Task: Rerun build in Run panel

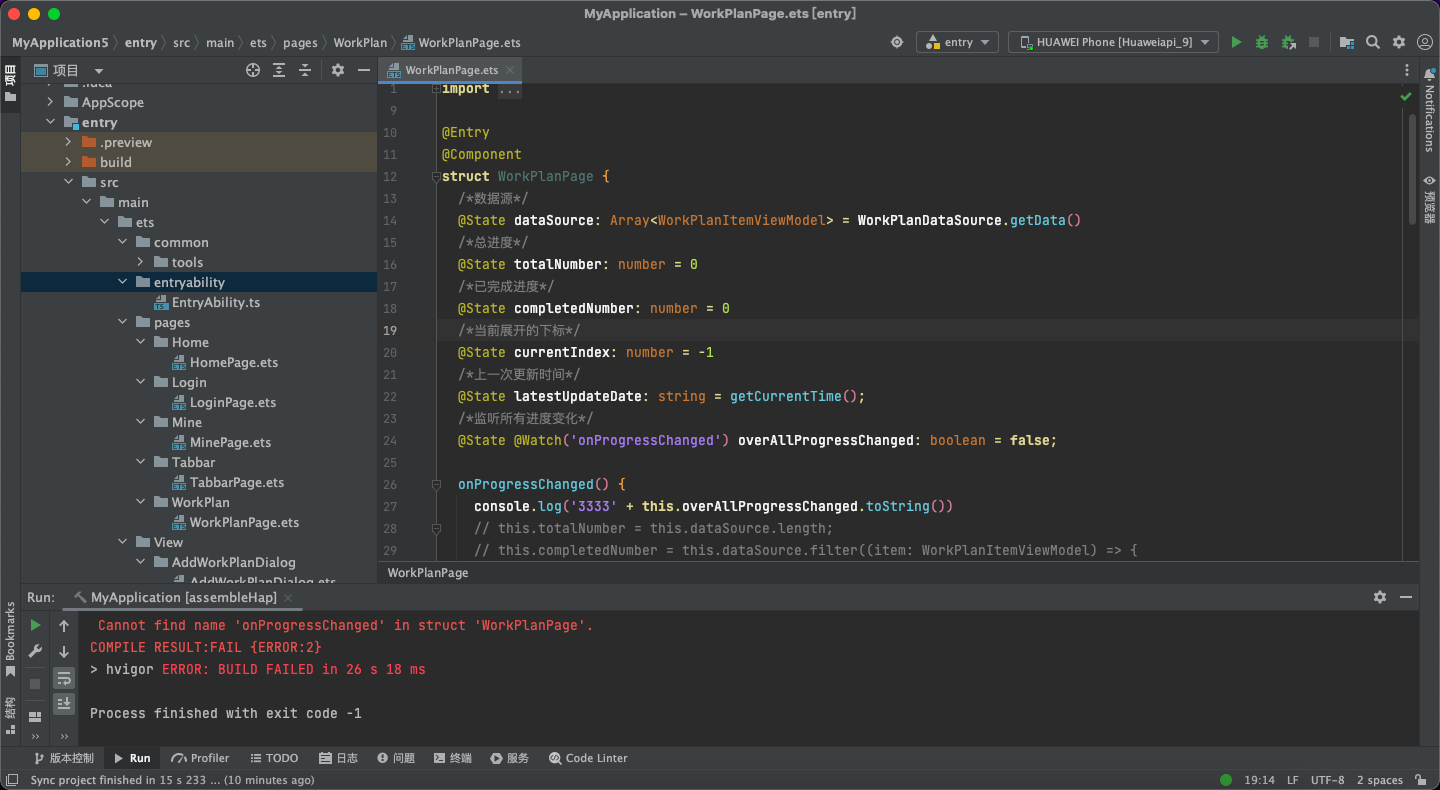Action: click(x=35, y=625)
